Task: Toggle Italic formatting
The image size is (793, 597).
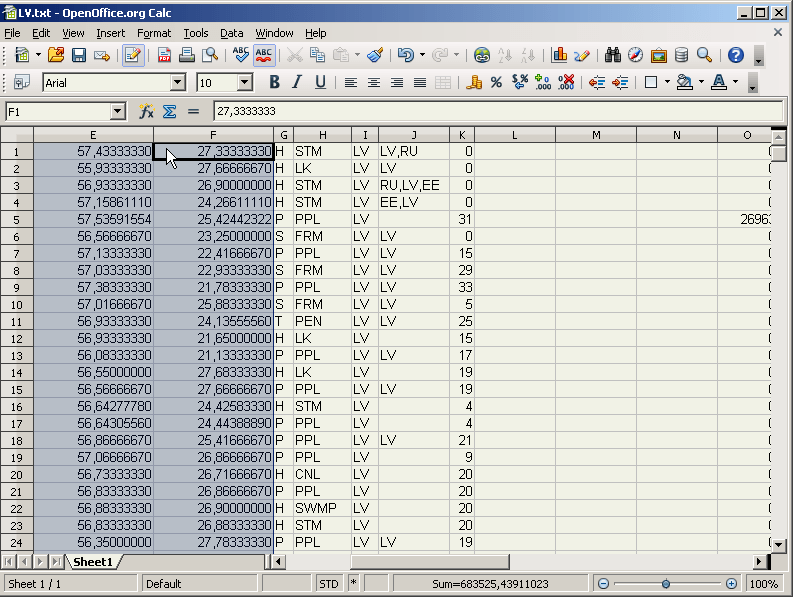Action: click(297, 82)
